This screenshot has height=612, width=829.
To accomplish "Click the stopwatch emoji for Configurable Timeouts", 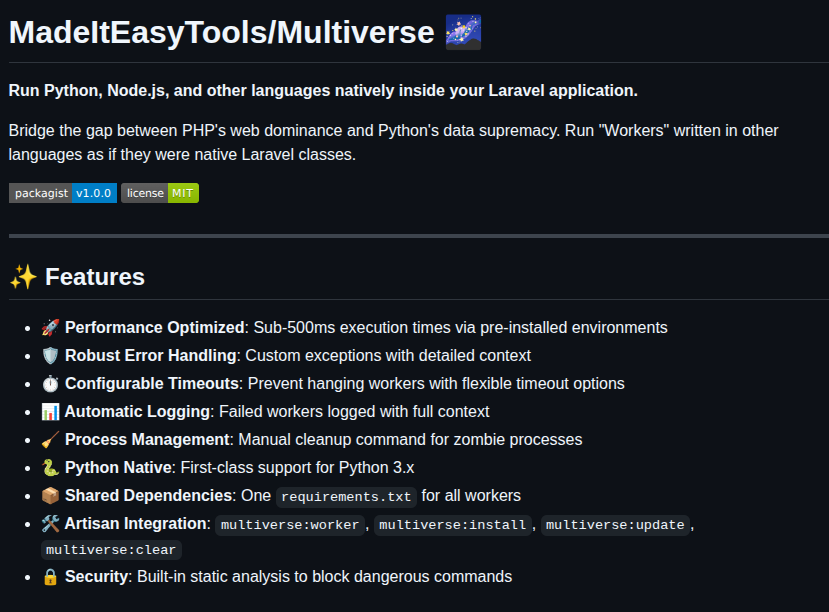I will [50, 384].
